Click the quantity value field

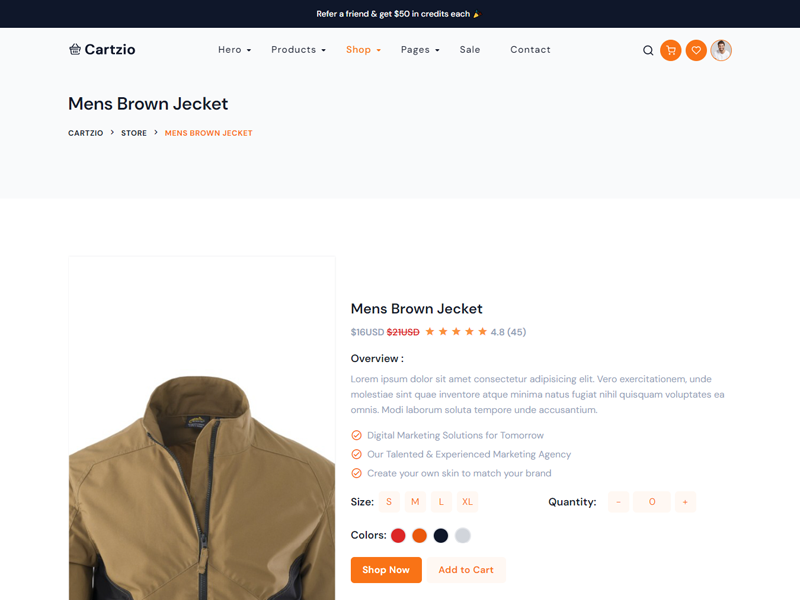click(x=652, y=502)
